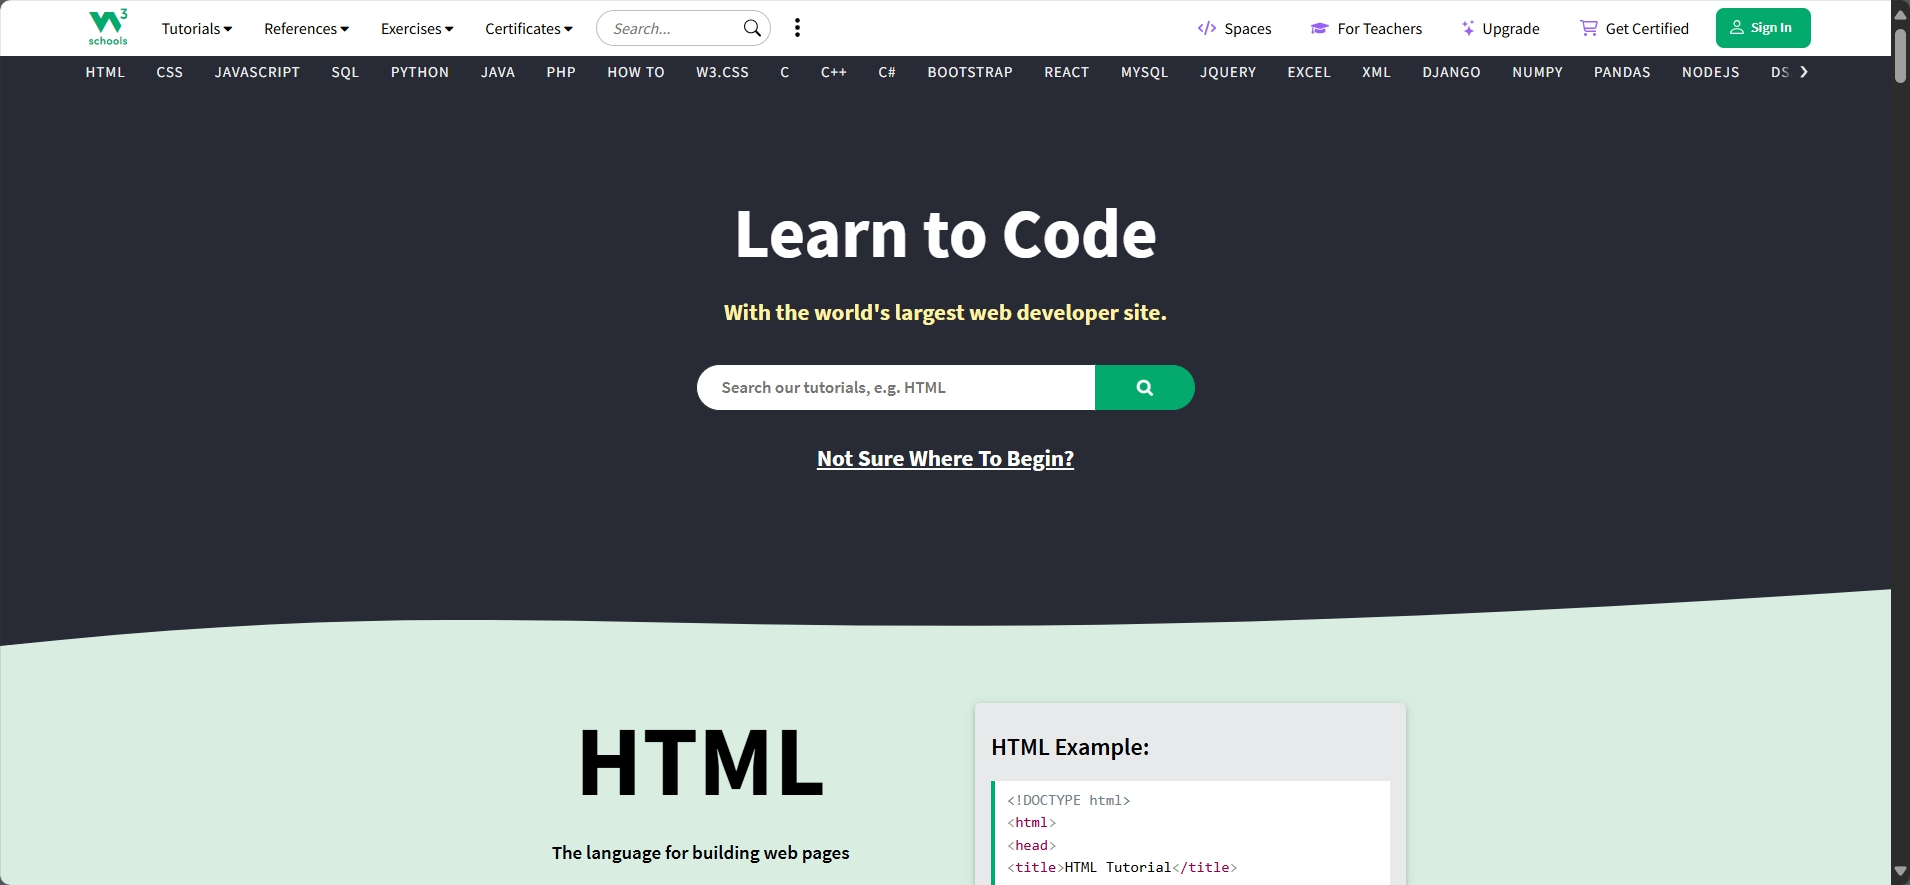1910x885 pixels.
Task: Click the For Teachers graduation cap icon
Action: 1319,28
